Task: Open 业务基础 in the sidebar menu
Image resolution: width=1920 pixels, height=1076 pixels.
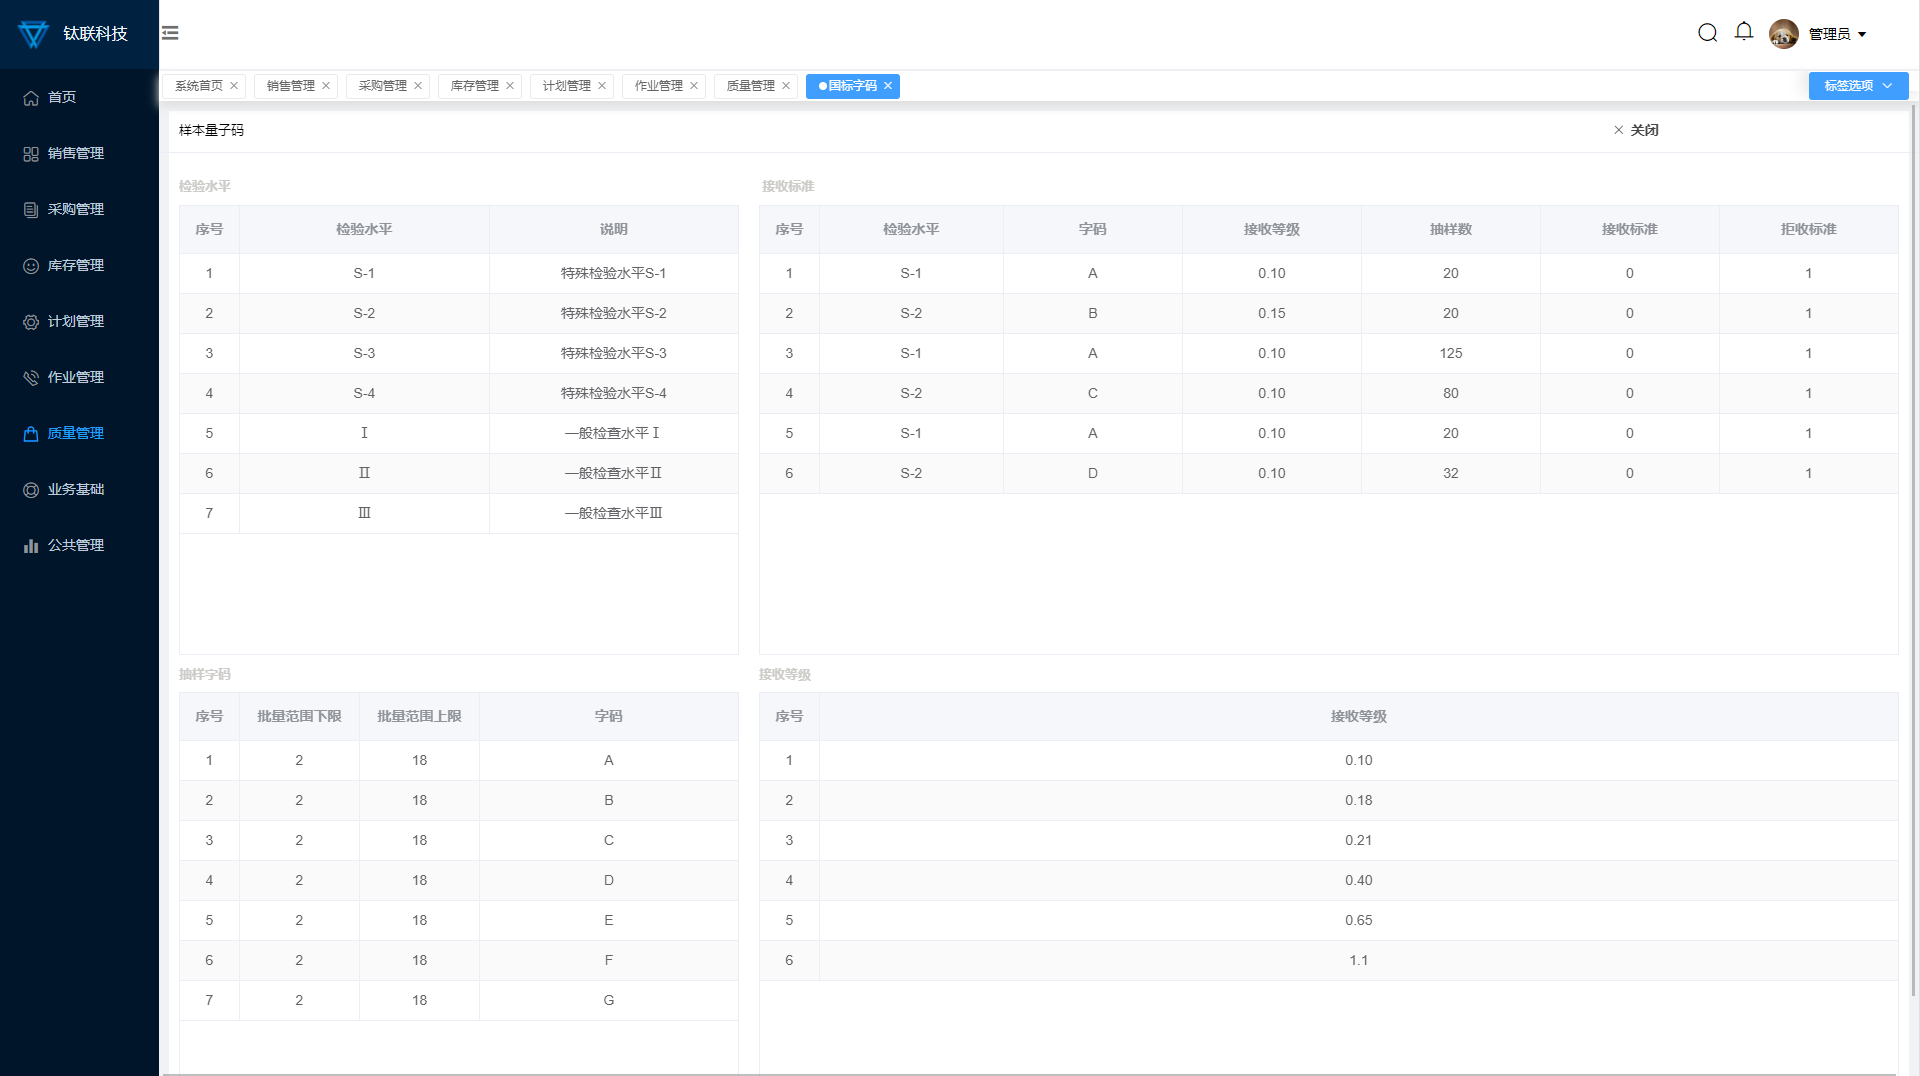Action: coord(79,489)
